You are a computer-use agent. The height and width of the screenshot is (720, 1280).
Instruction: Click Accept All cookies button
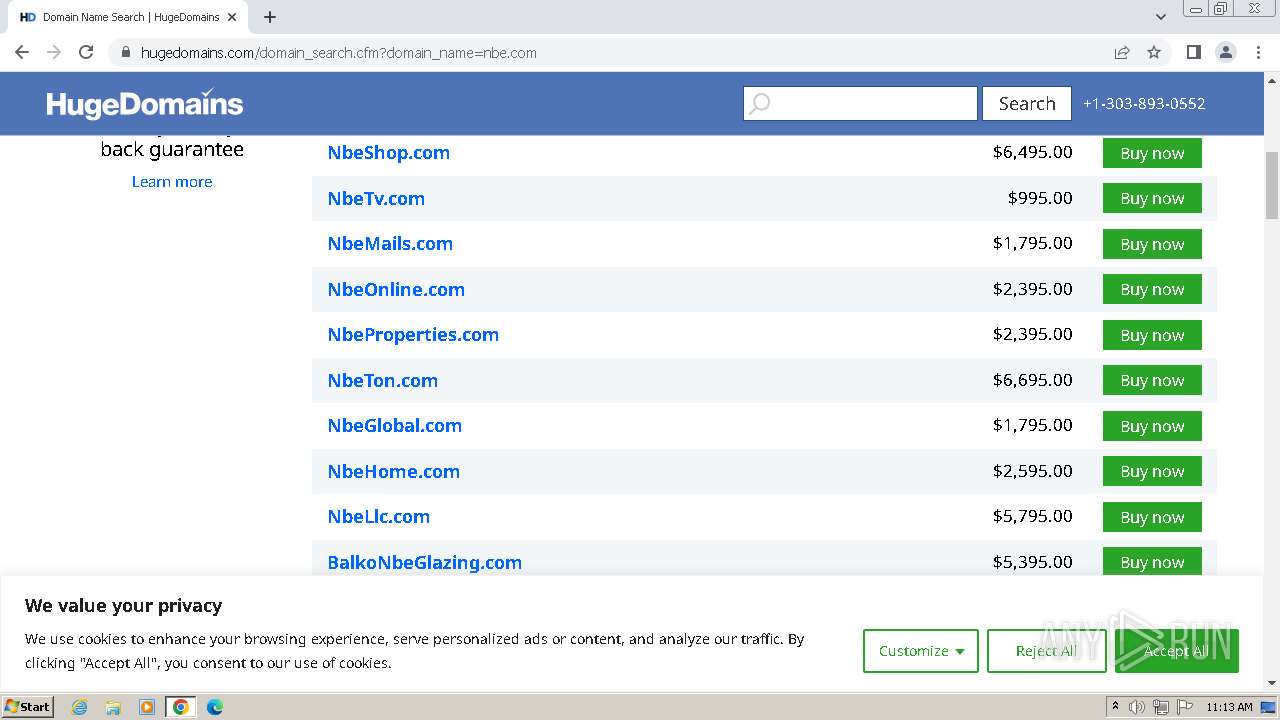coord(1176,651)
